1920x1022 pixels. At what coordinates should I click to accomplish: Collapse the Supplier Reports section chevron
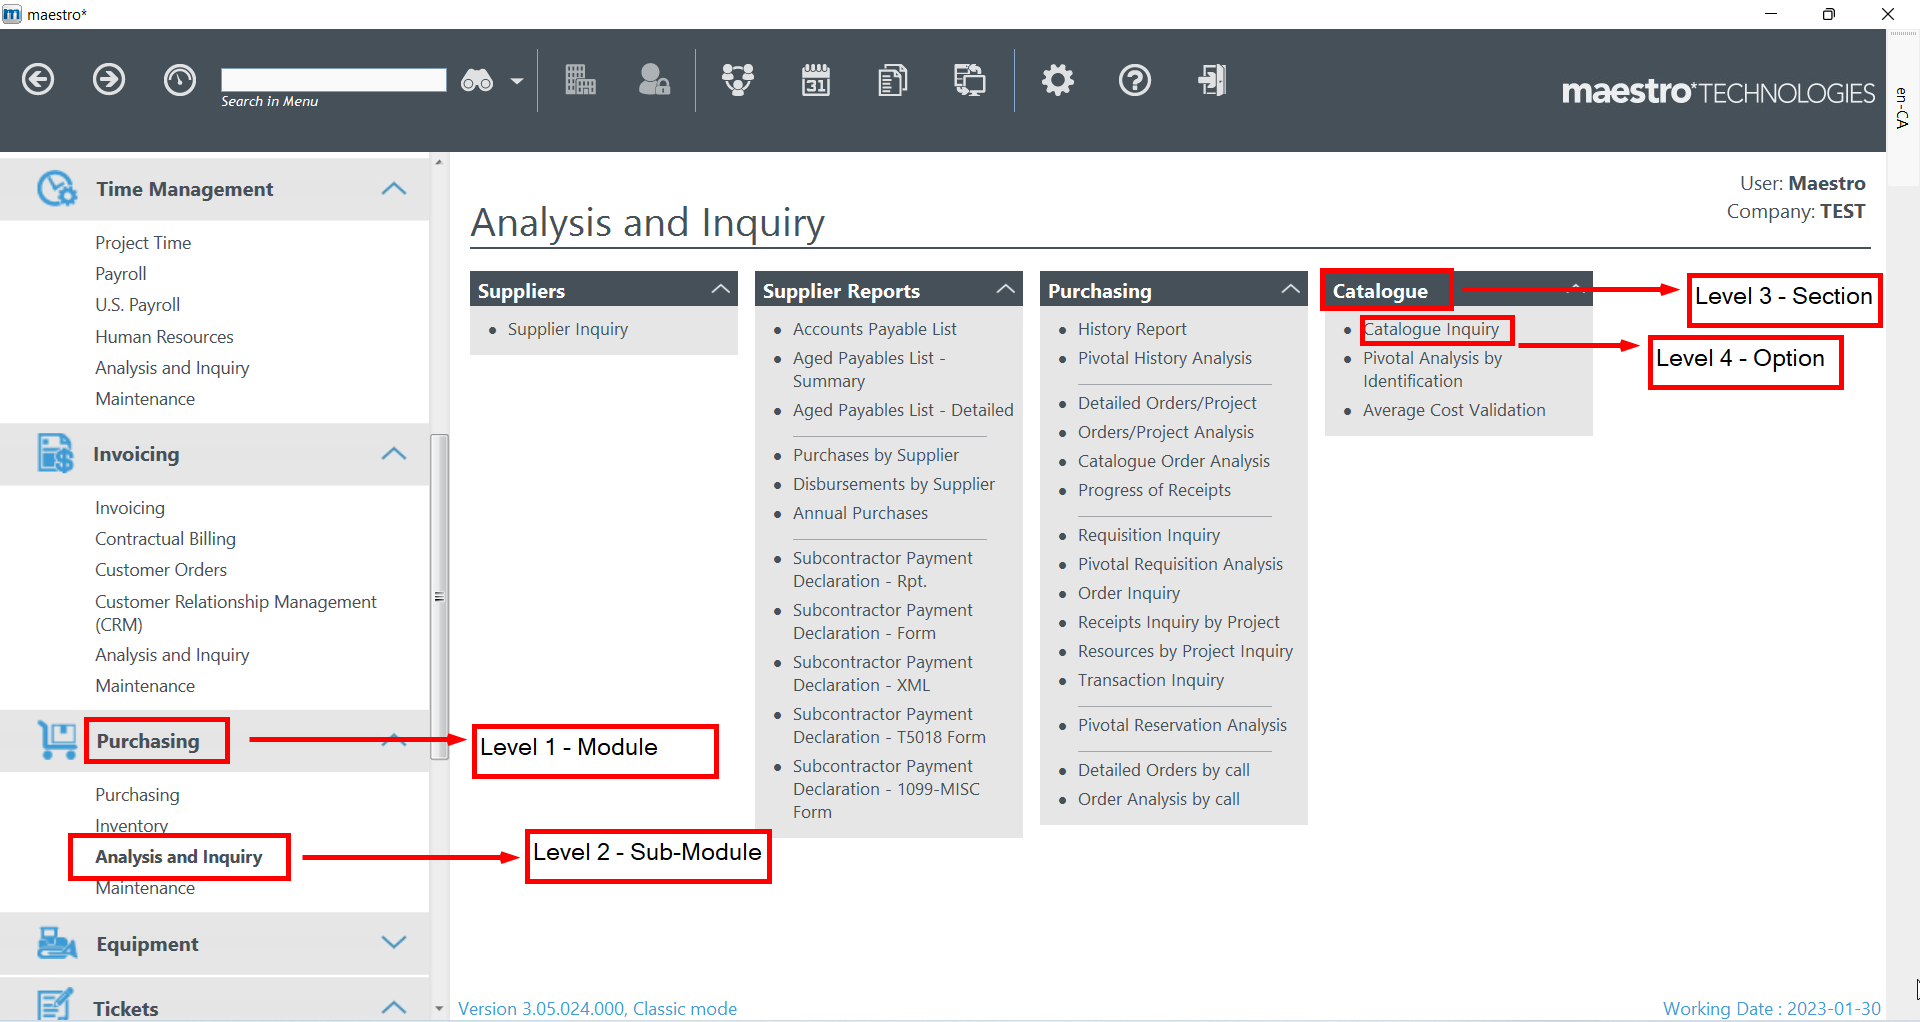pos(1005,290)
